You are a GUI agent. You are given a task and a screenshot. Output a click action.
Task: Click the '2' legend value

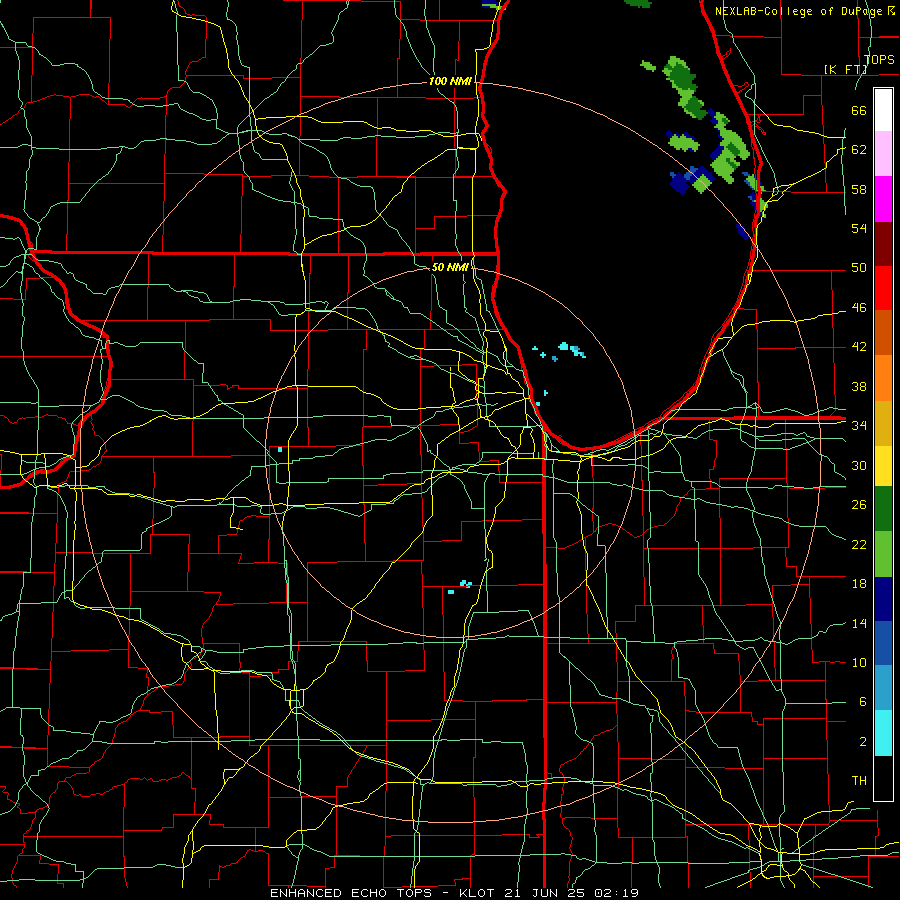click(862, 742)
